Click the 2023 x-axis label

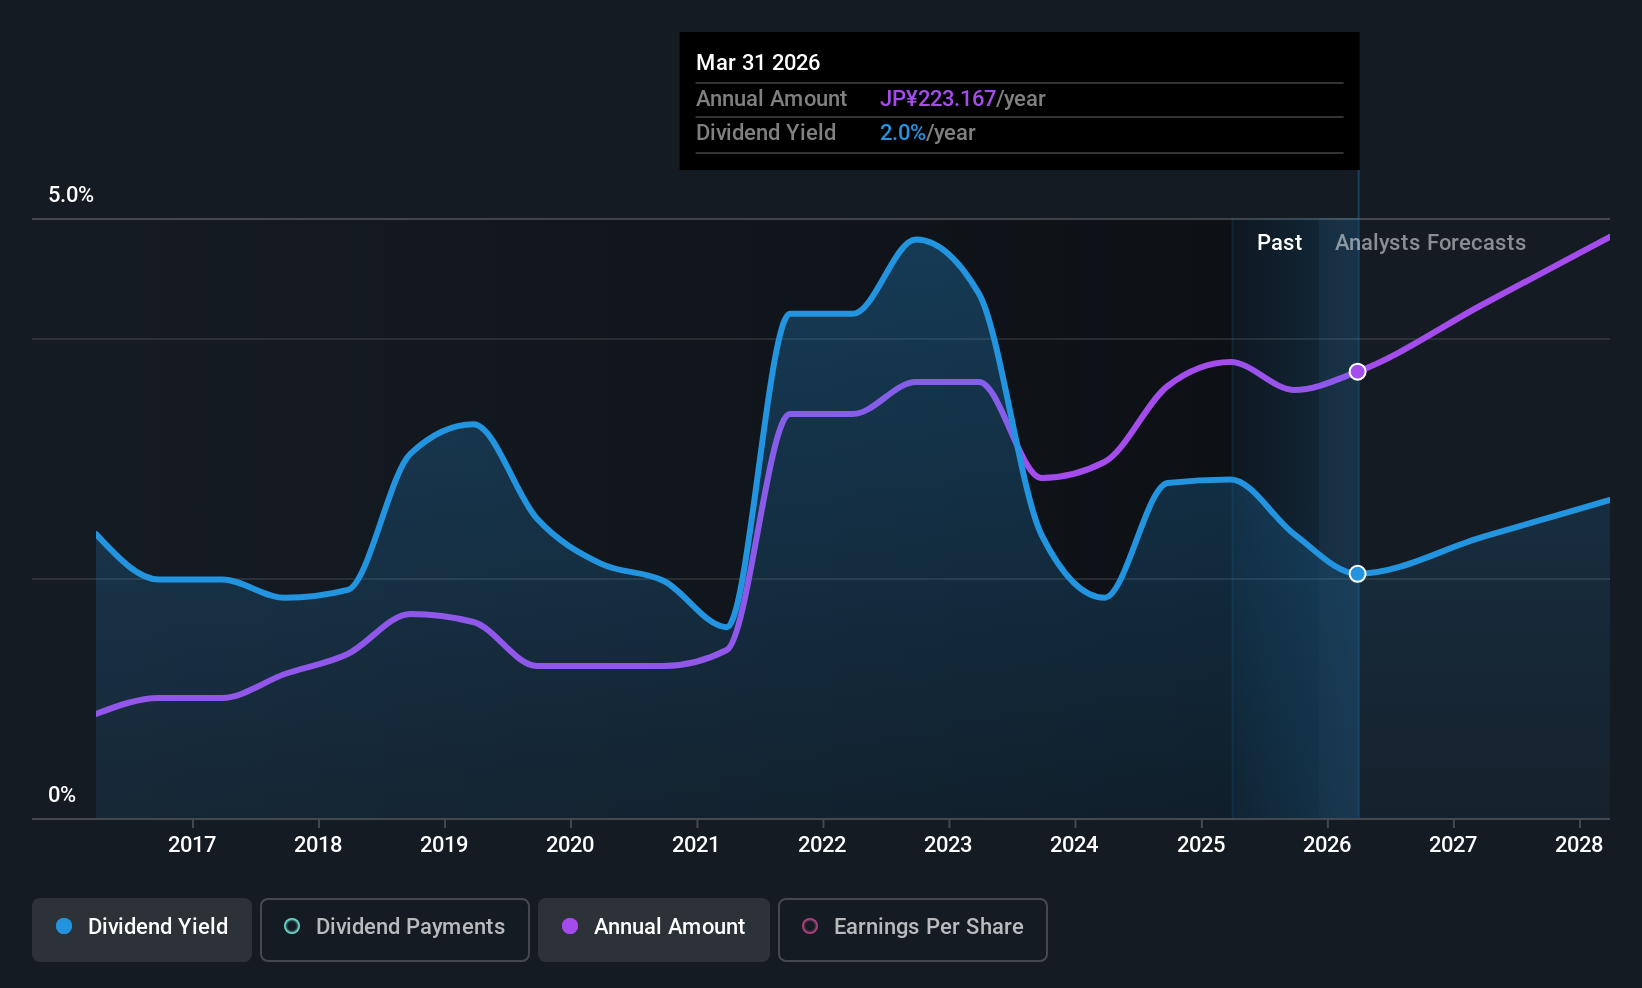pyautogui.click(x=948, y=844)
